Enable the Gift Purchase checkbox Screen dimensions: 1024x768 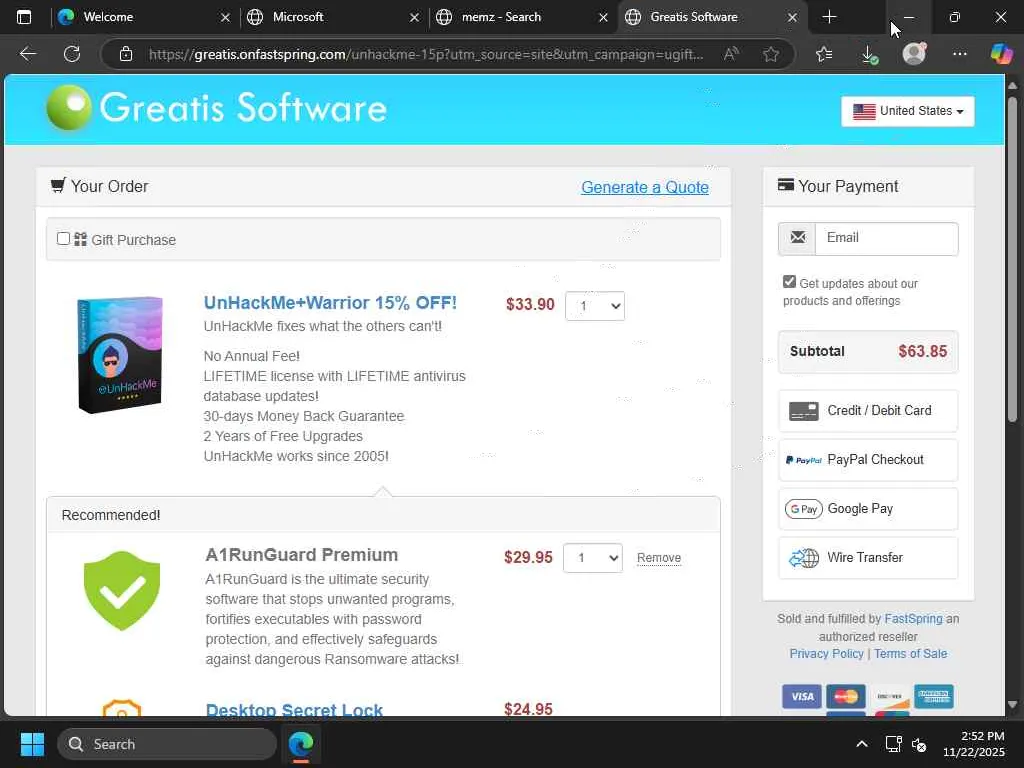tap(63, 239)
